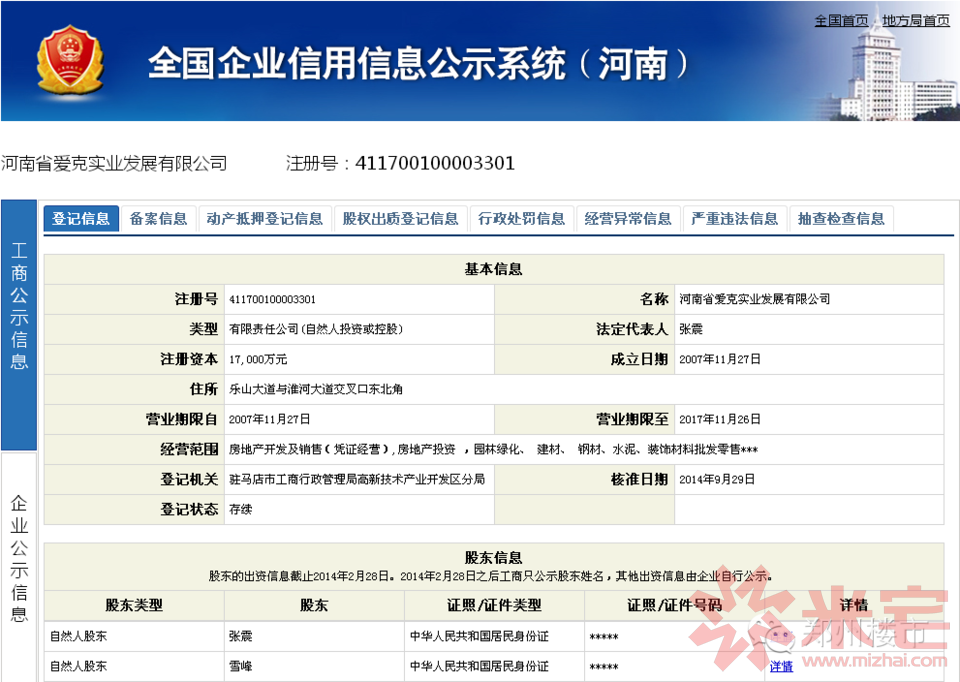
Task: Switch to 股权出质登记信息 tab
Action: pyautogui.click(x=400, y=219)
